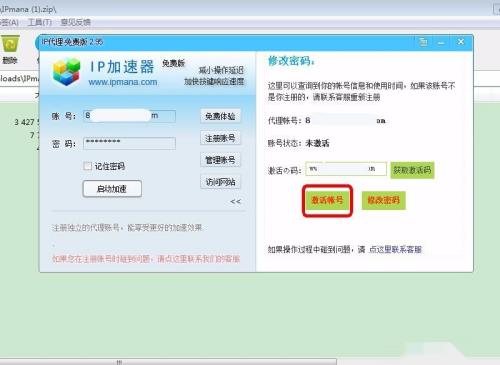Click 管理帐号 button
Image resolution: width=500 pixels, height=365 pixels.
(220, 160)
